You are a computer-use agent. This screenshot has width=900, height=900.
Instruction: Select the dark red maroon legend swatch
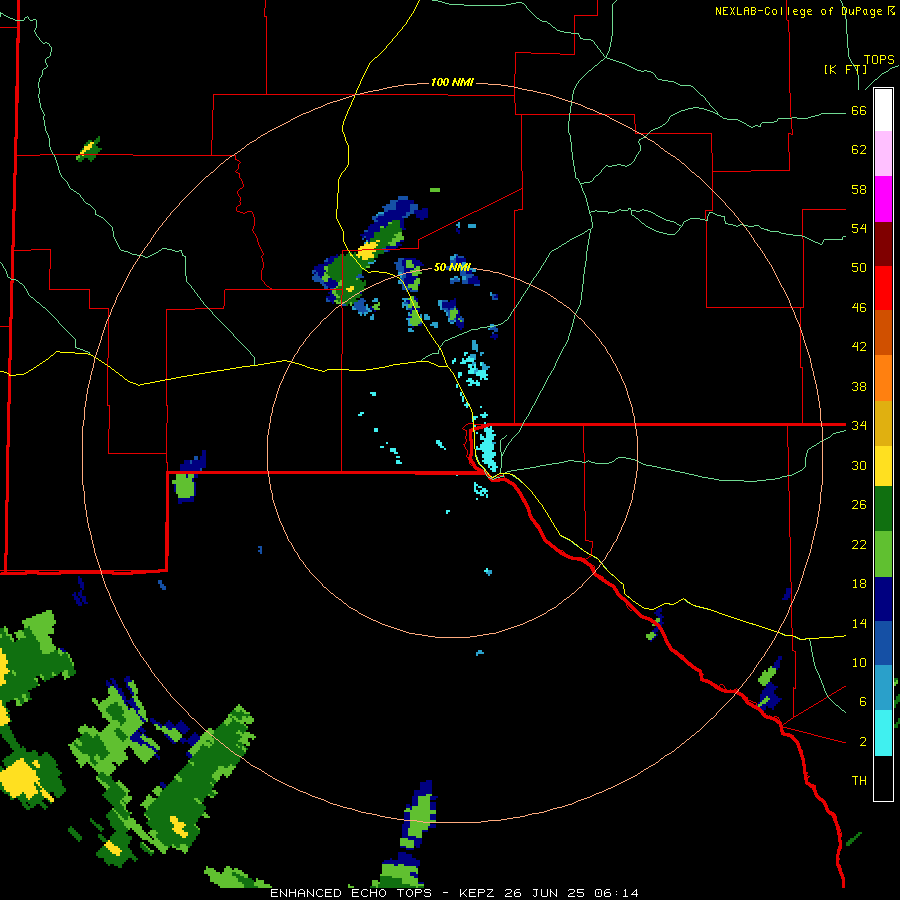coord(883,244)
